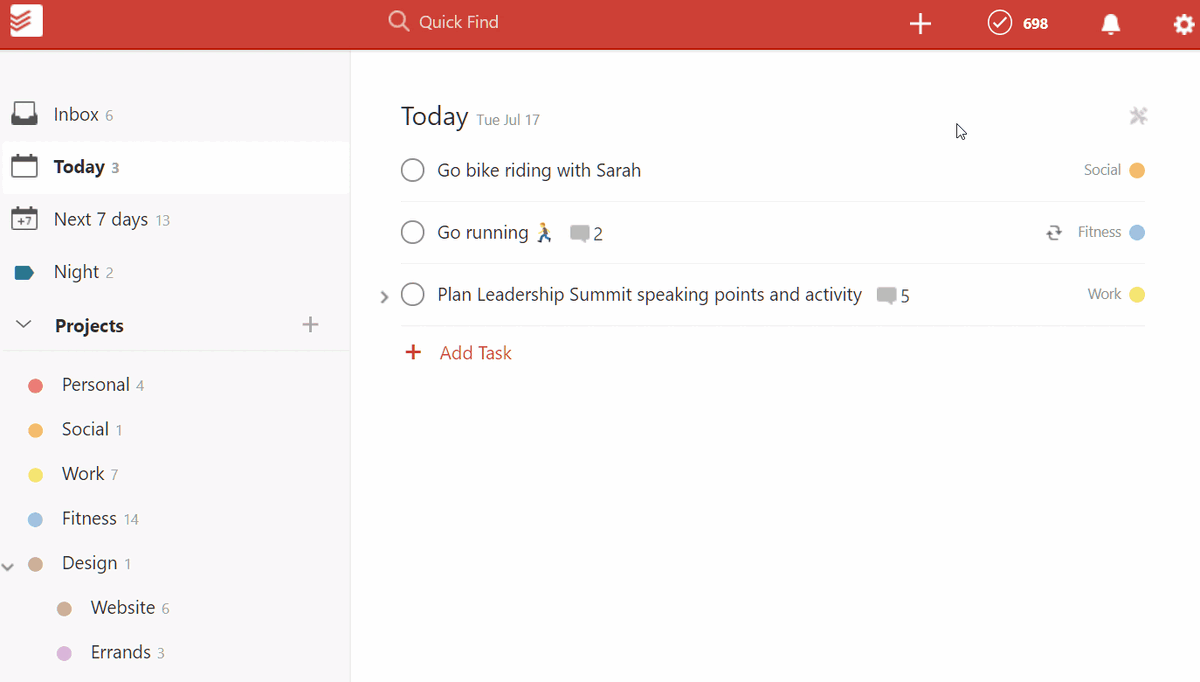Open settings gear icon
This screenshot has width=1200, height=682.
[1183, 24]
